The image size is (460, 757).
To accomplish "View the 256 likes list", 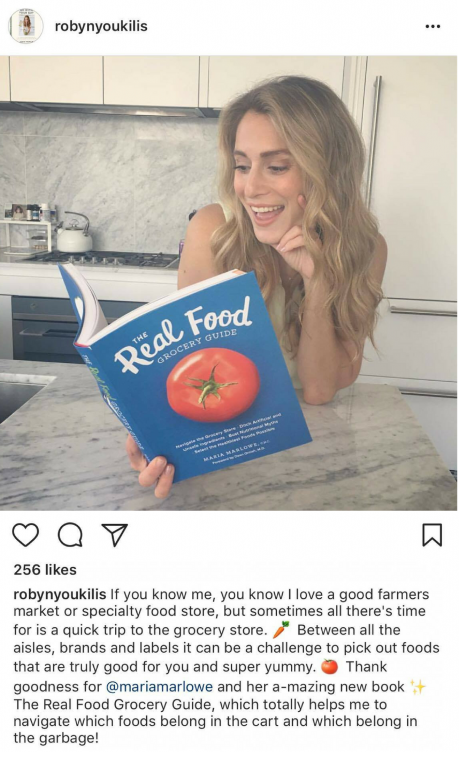I will tap(45, 570).
